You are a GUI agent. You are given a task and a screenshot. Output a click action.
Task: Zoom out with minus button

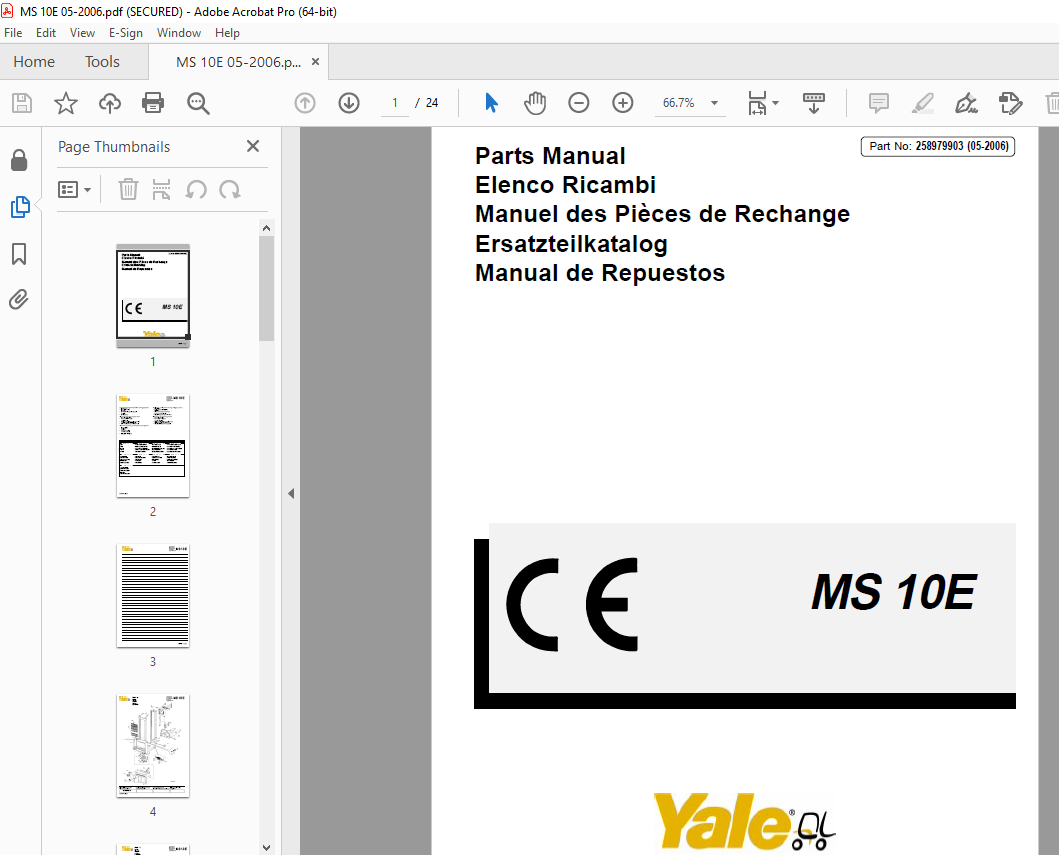point(579,103)
